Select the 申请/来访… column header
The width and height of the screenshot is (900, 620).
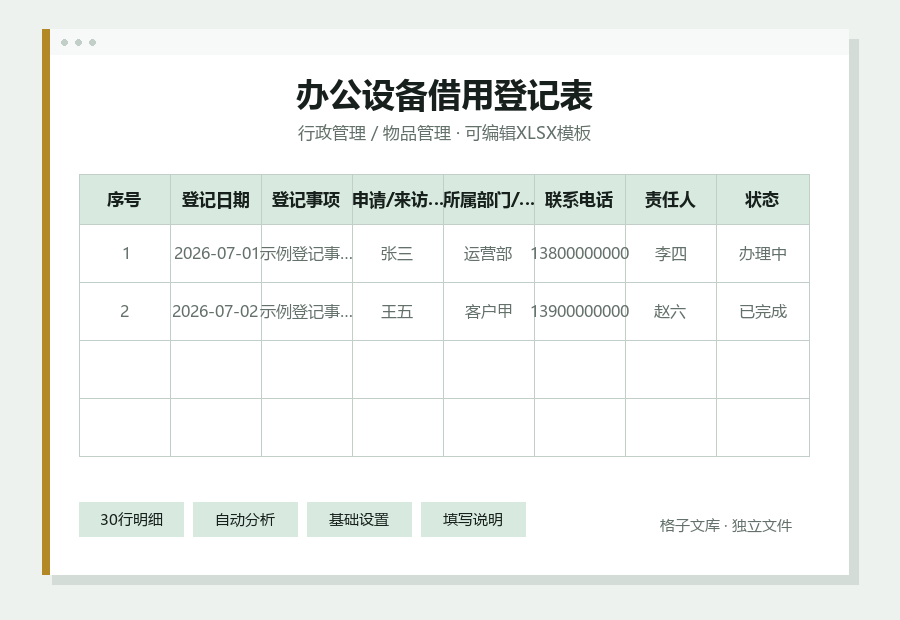(x=398, y=199)
